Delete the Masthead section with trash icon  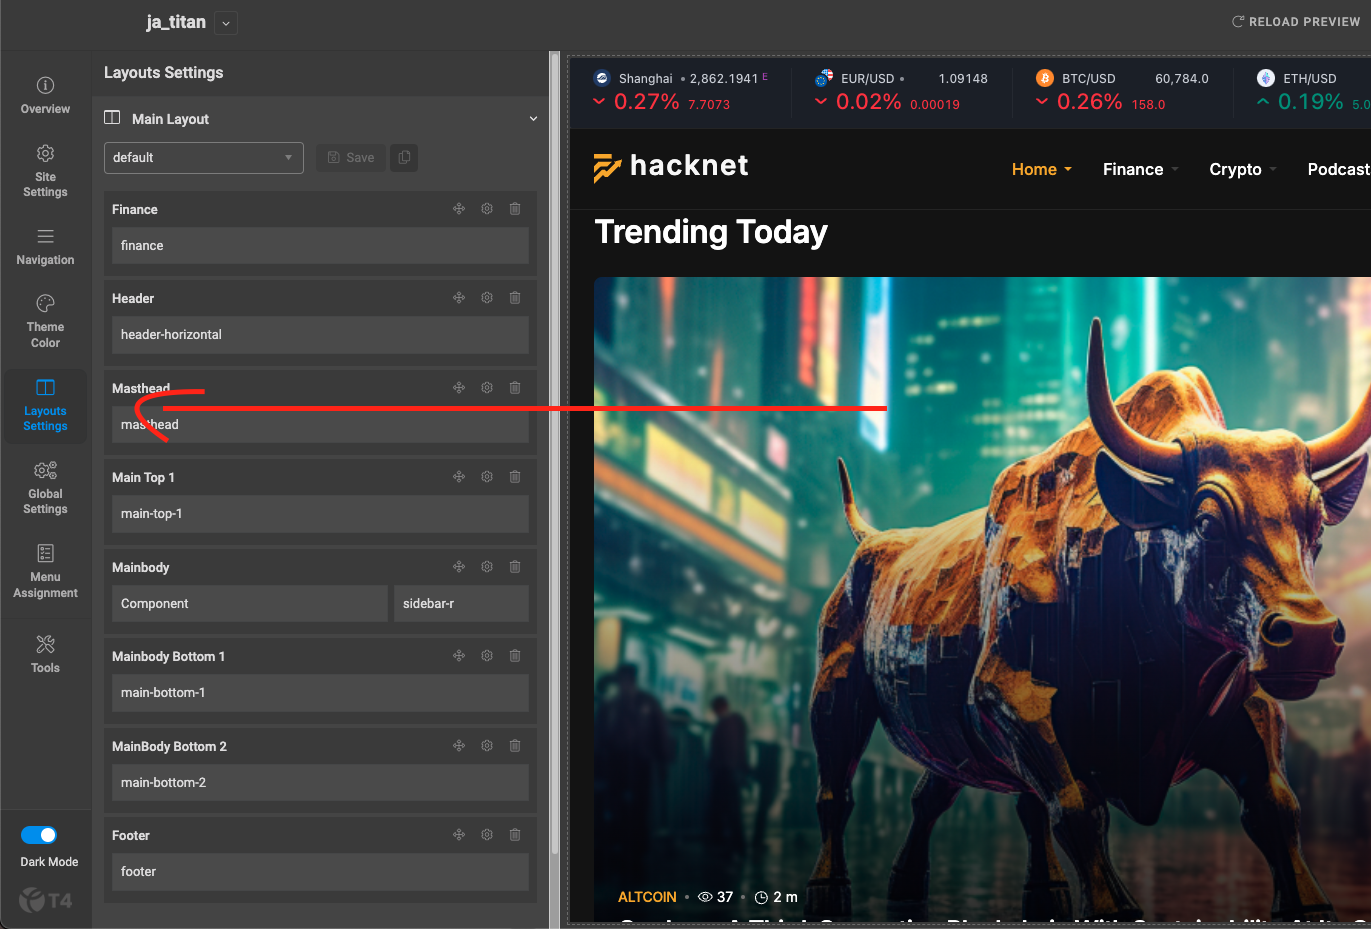point(515,388)
